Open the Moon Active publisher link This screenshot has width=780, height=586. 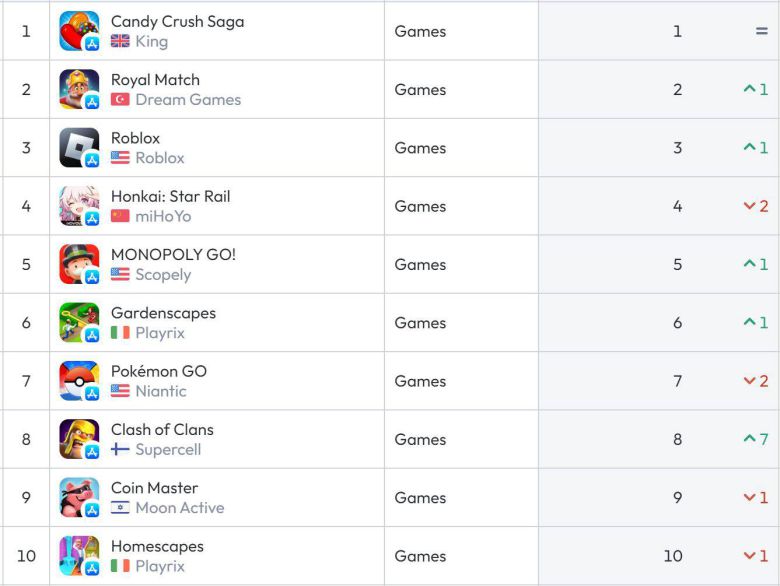coord(180,508)
